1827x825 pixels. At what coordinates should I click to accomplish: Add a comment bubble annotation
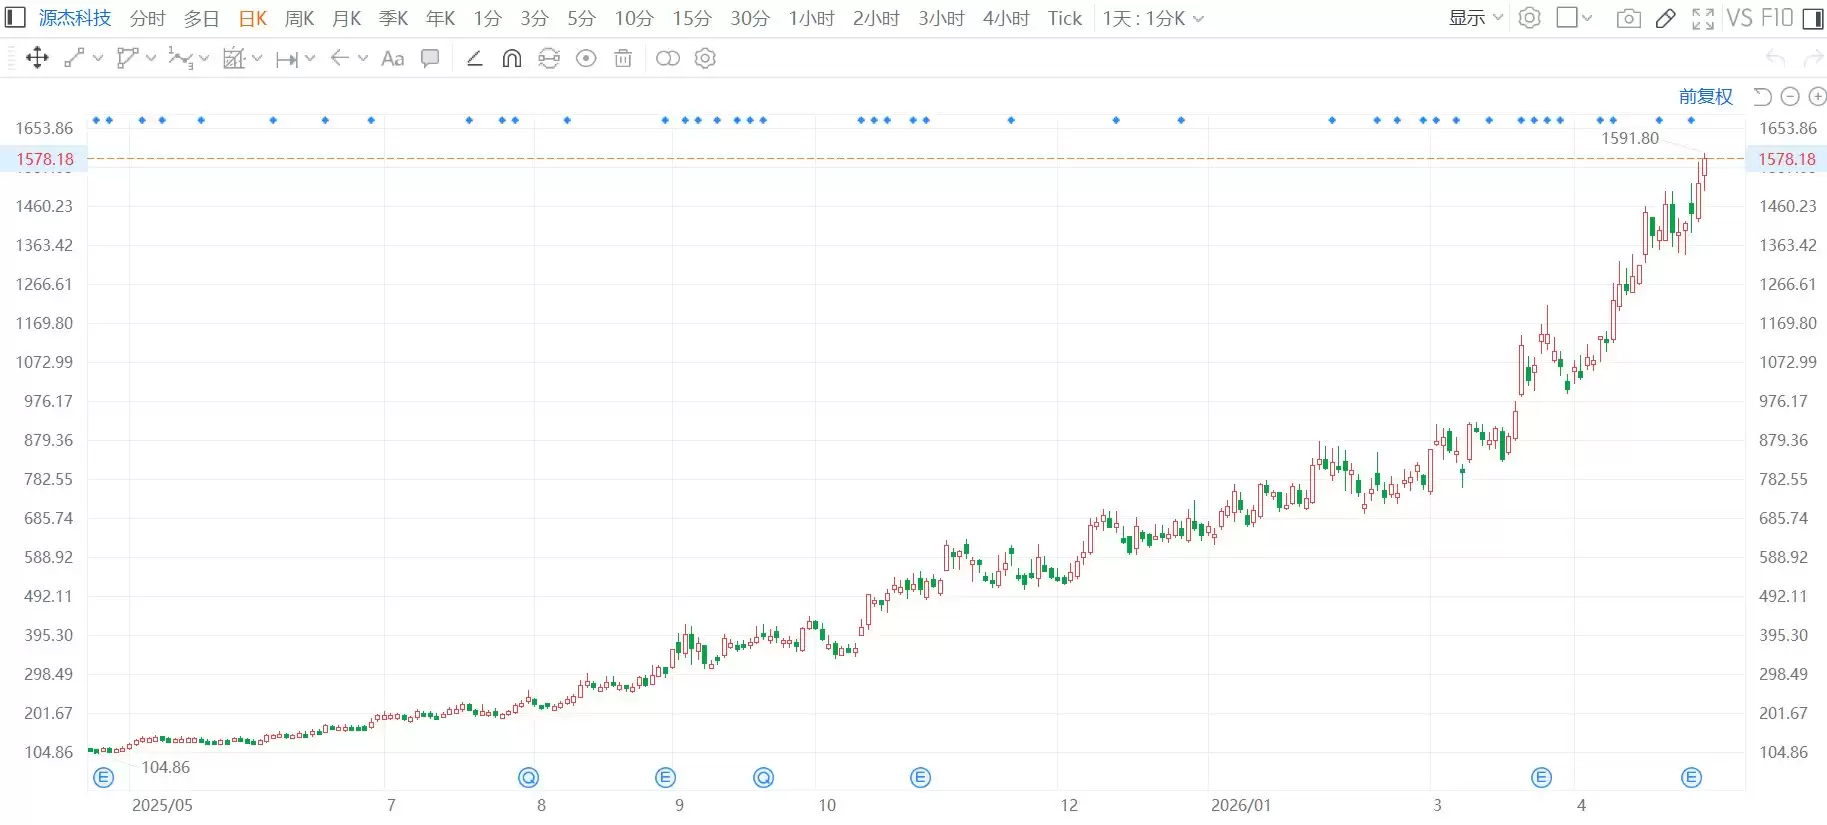point(430,58)
